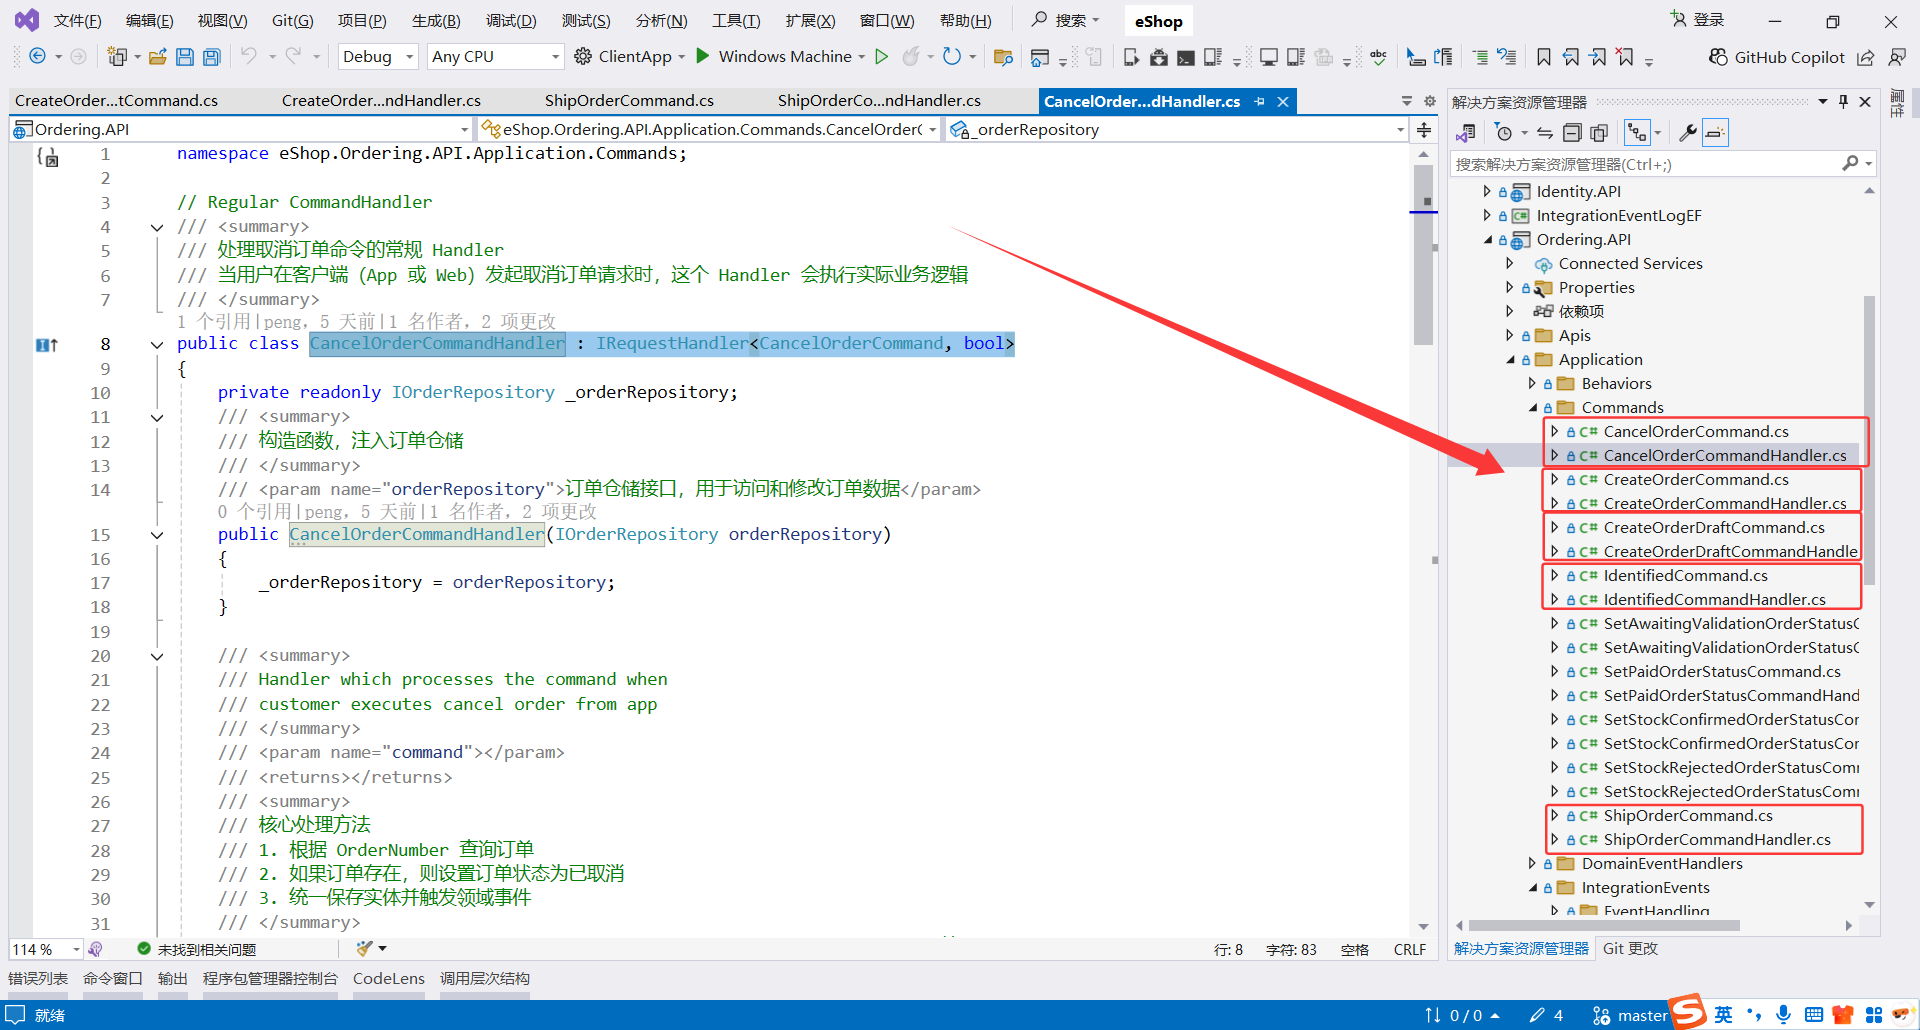Image resolution: width=1920 pixels, height=1030 pixels.
Task: Open the 输出 output window tab
Action: click(173, 979)
